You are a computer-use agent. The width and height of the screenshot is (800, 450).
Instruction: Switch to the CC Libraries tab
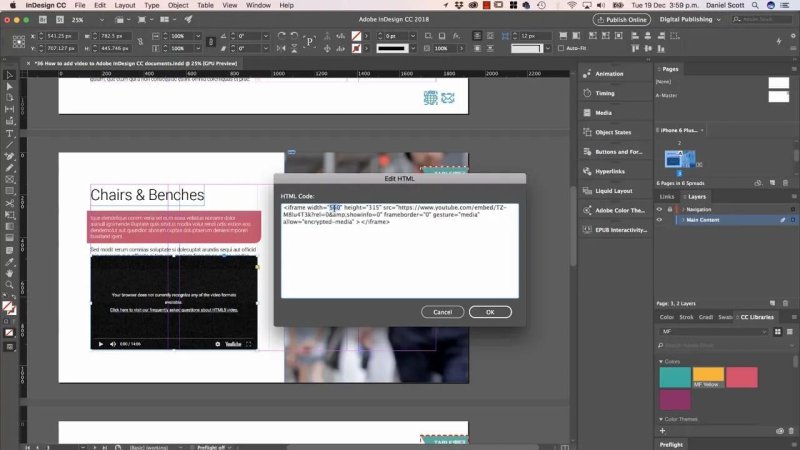pos(757,317)
